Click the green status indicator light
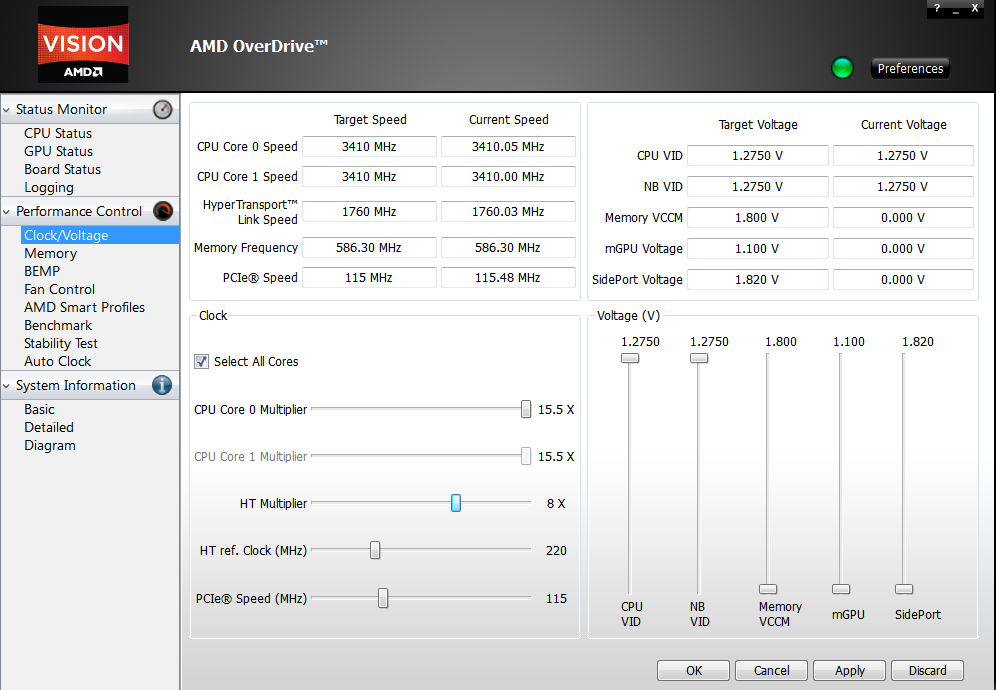 (842, 68)
